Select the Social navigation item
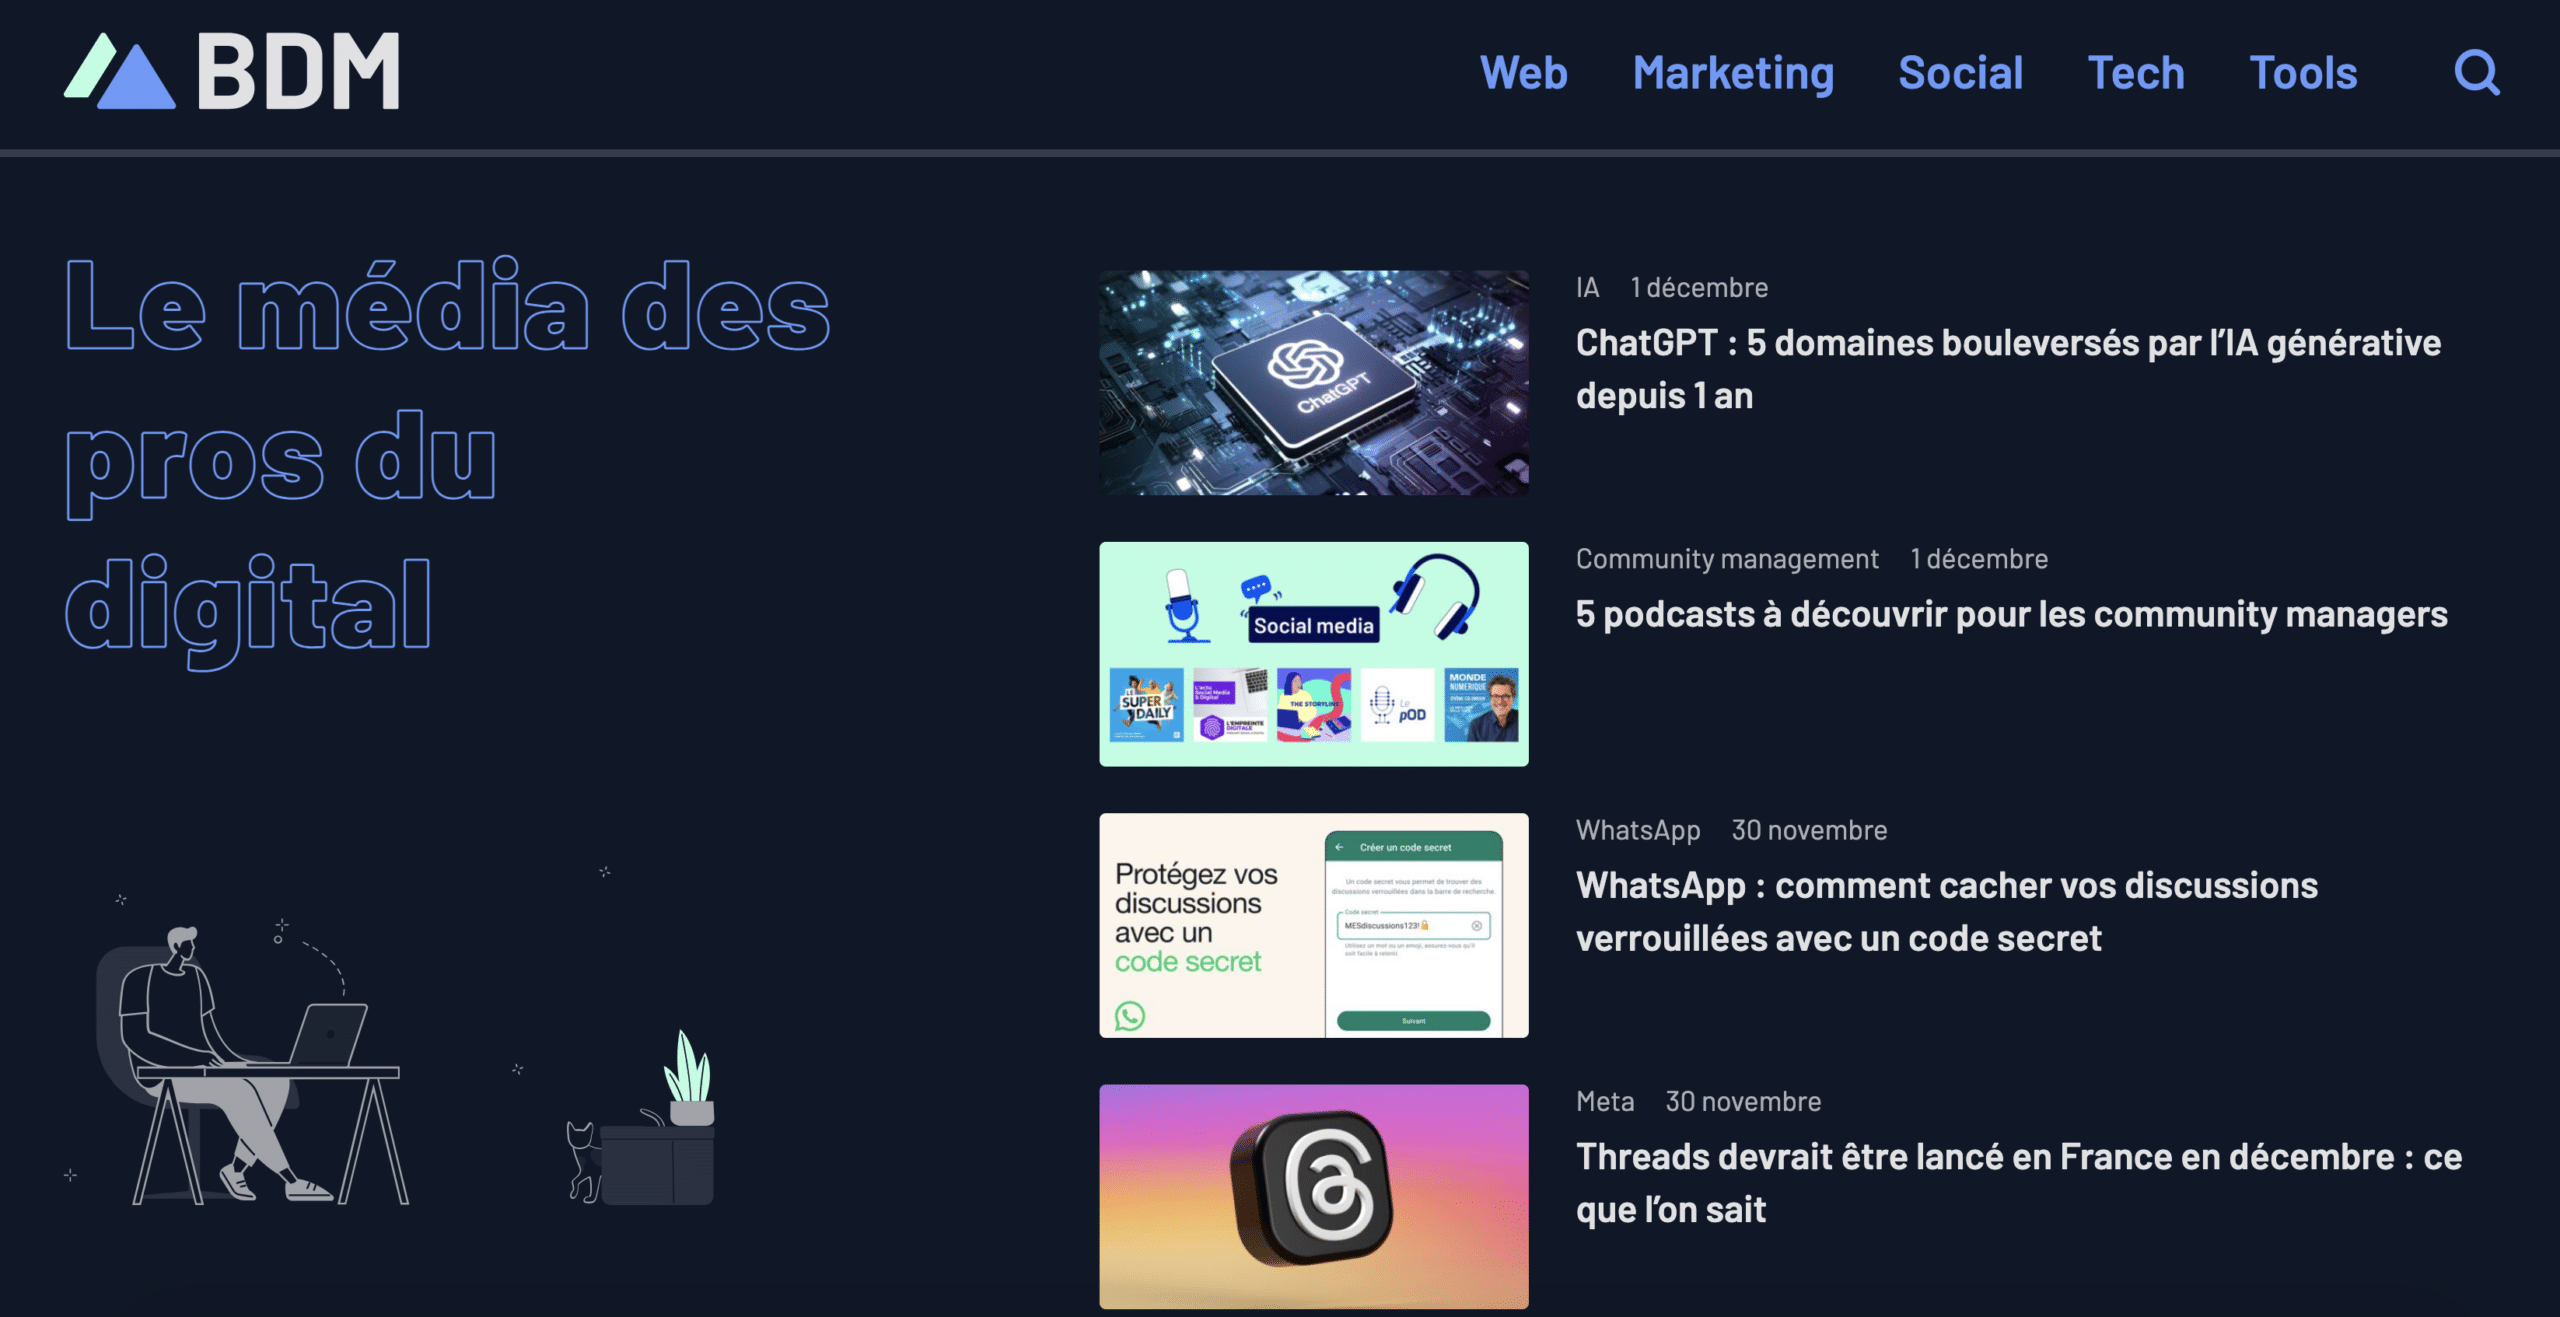Screen dimensions: 2560x1317 pyautogui.click(x=1960, y=73)
